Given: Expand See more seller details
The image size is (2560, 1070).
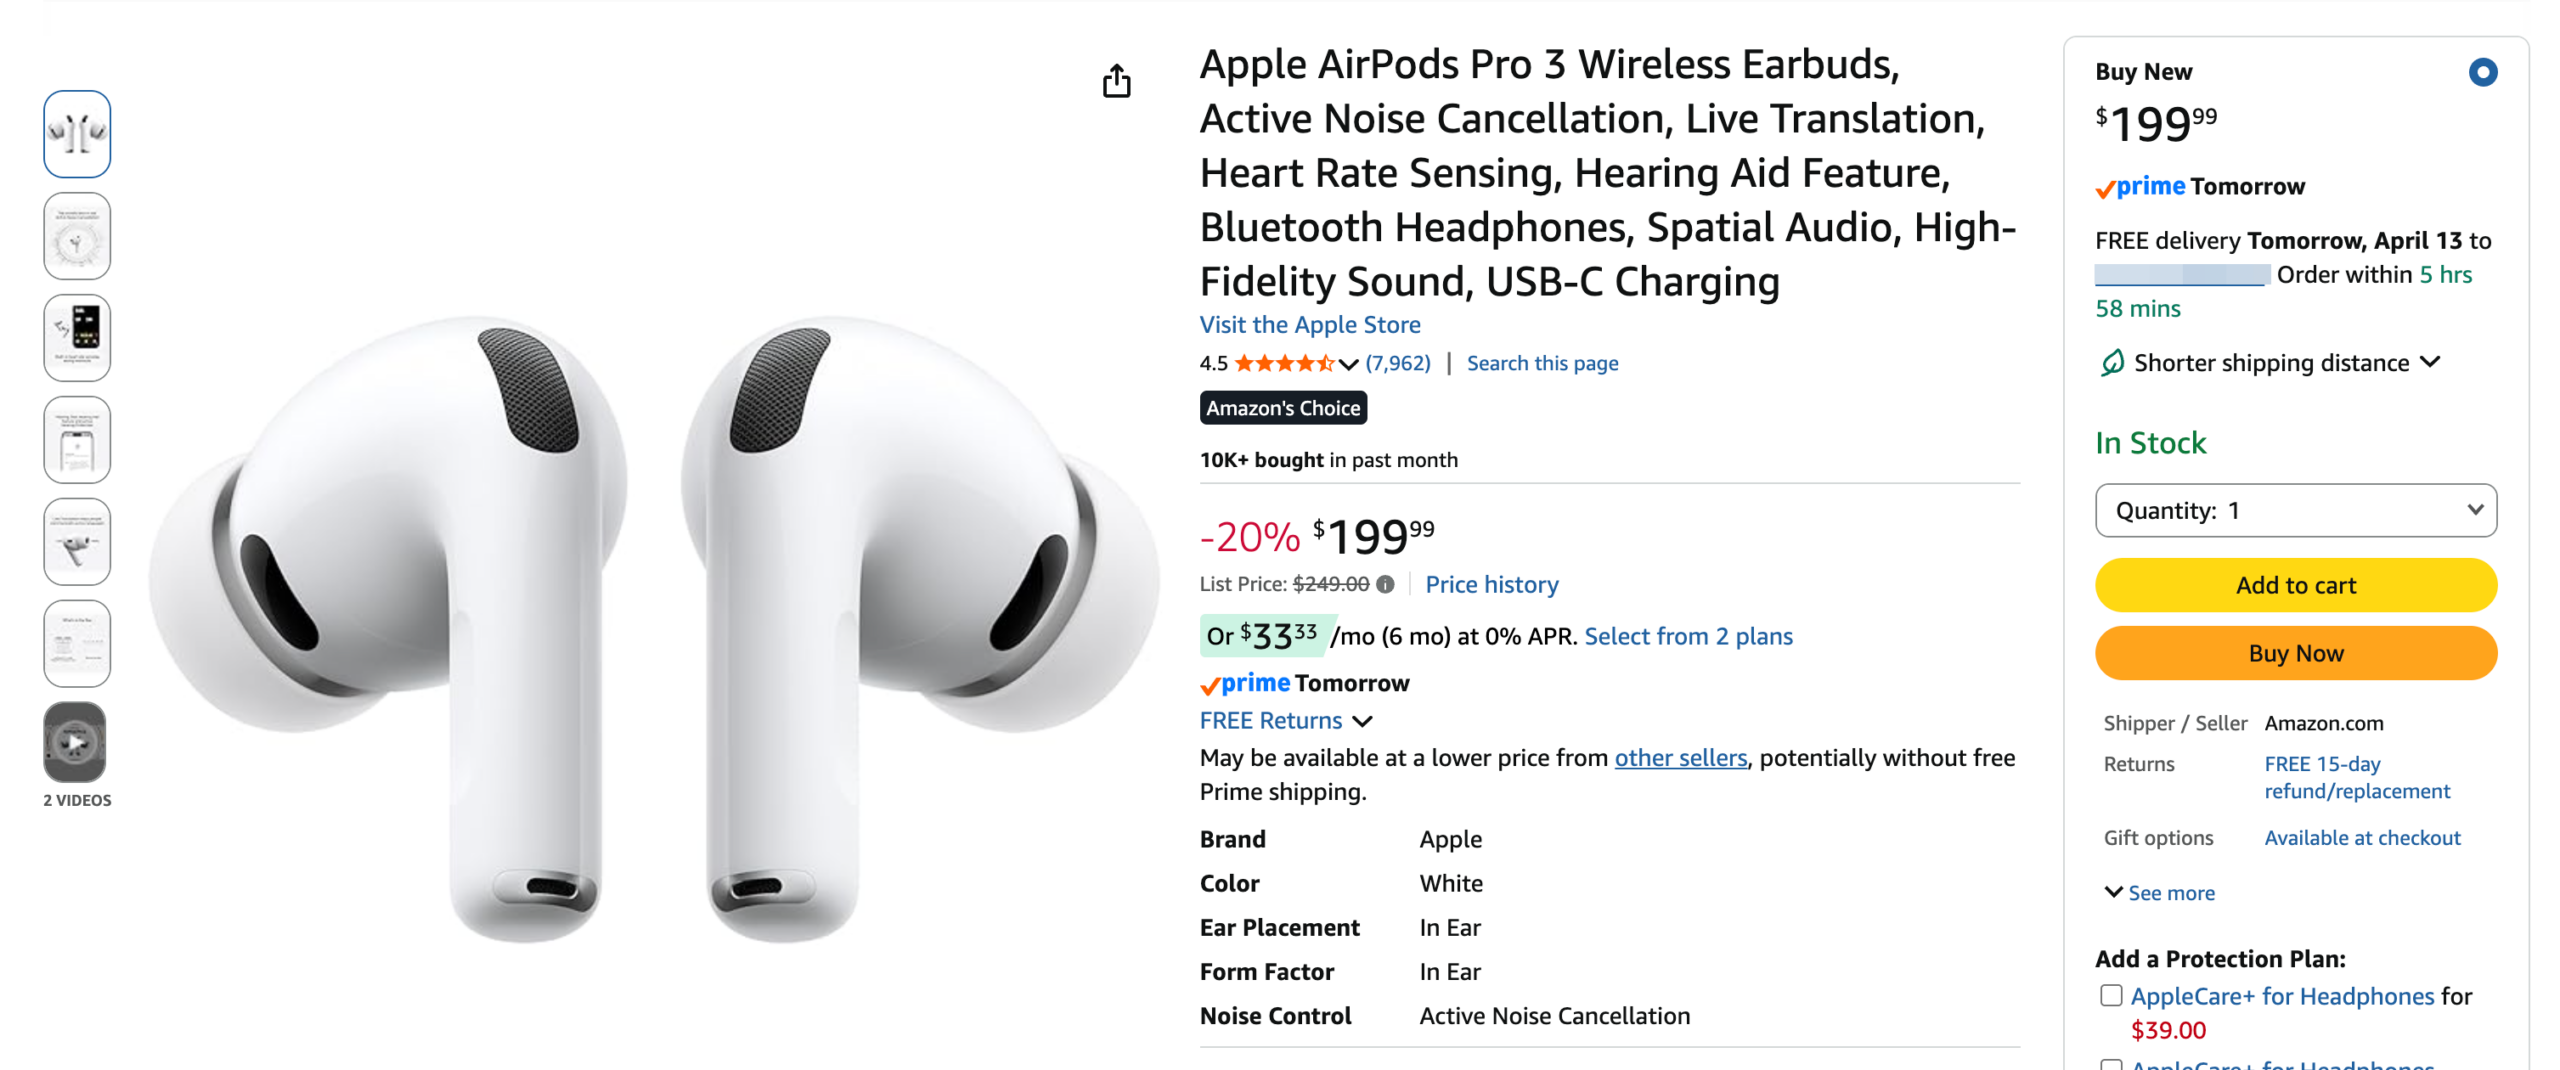Looking at the screenshot, I should coord(2158,892).
